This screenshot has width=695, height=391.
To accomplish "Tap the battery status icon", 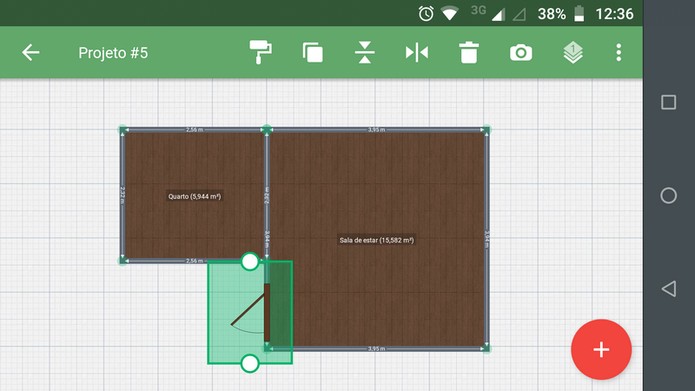I will point(579,14).
